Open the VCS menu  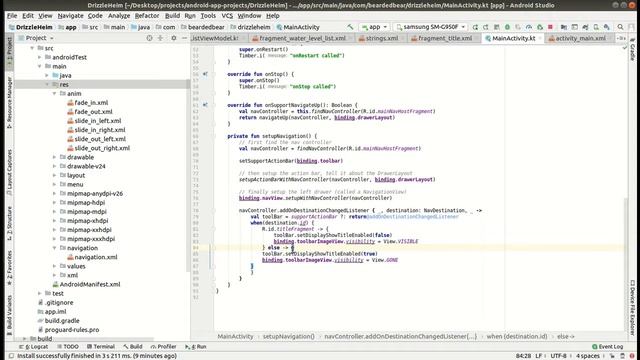227,16
